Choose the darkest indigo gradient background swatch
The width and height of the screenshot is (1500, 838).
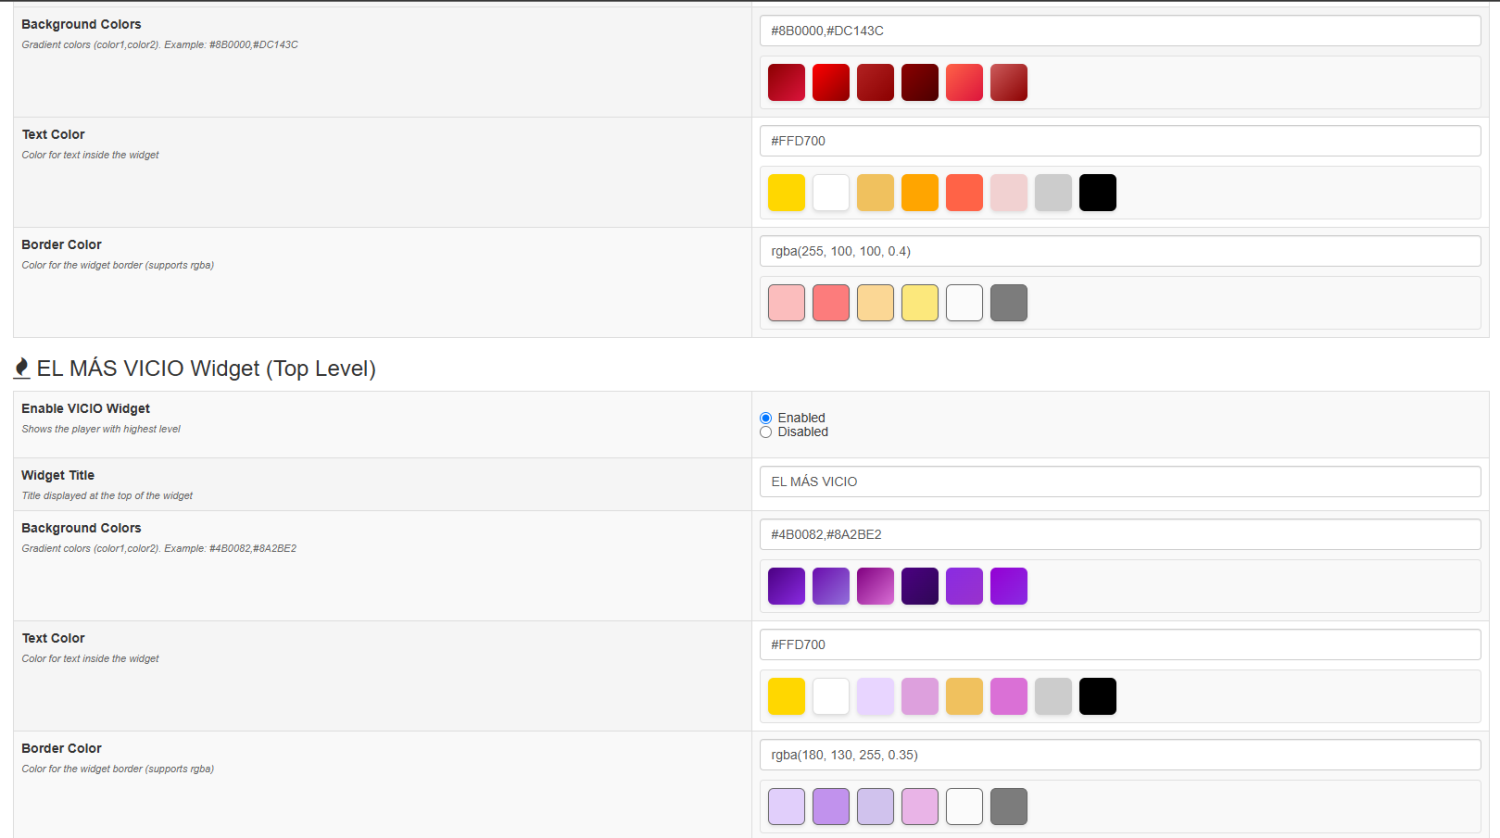[919, 586]
